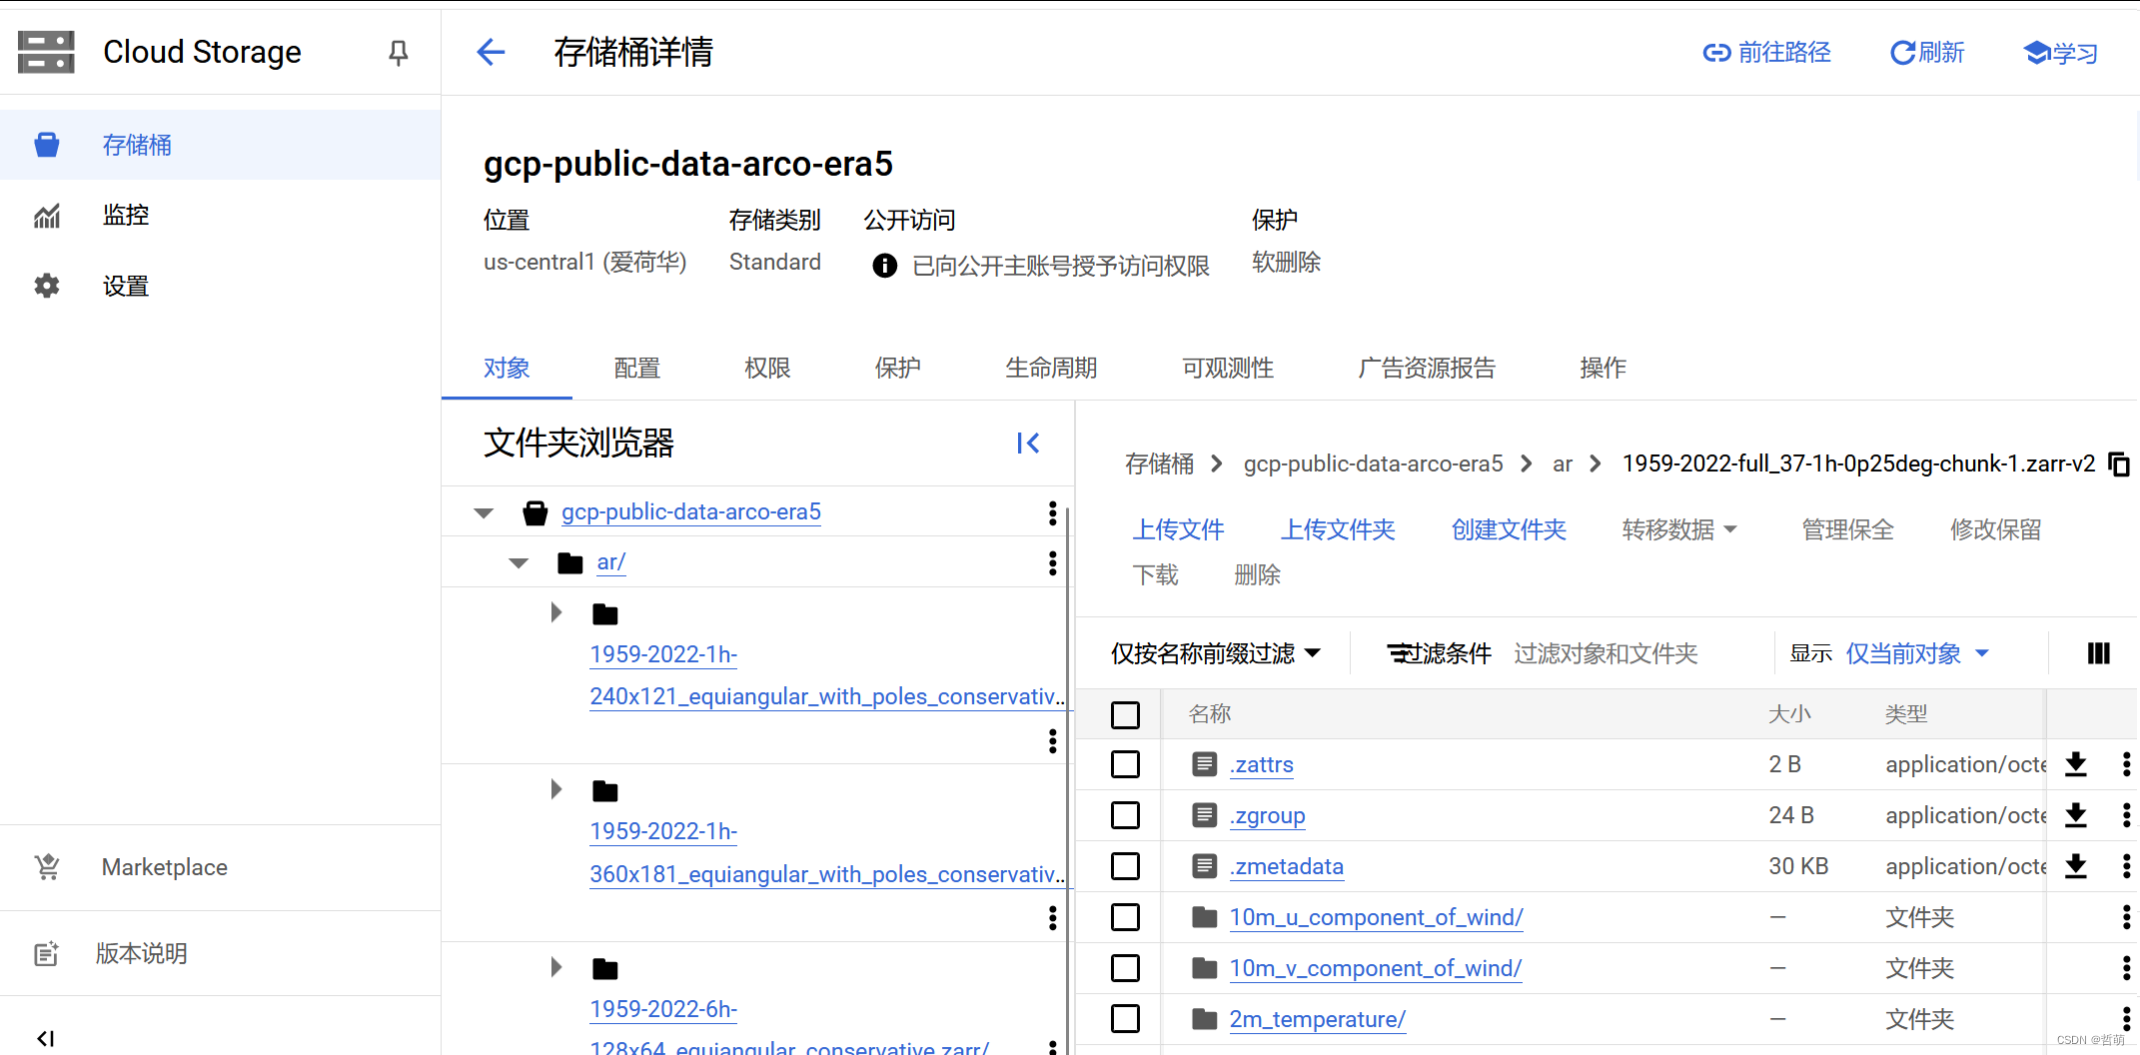Open the 转移数据 dropdown menu
This screenshot has width=2140, height=1055.
(x=1679, y=530)
